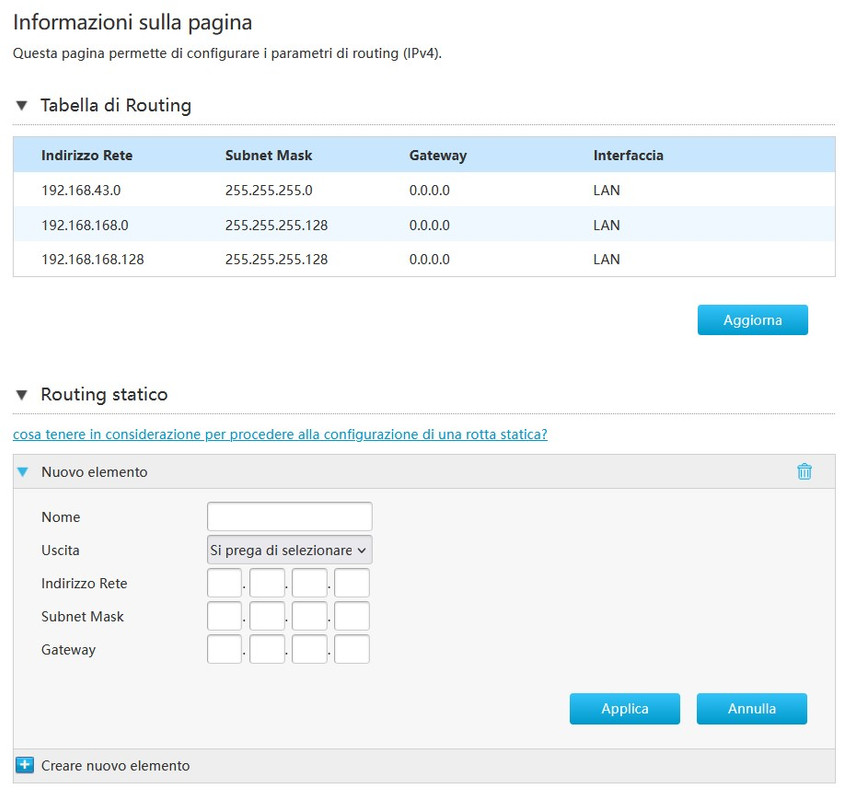Select gateway 0.0.0.0 in 192.168.168.0 row
The image size is (844, 800).
pyautogui.click(x=430, y=225)
